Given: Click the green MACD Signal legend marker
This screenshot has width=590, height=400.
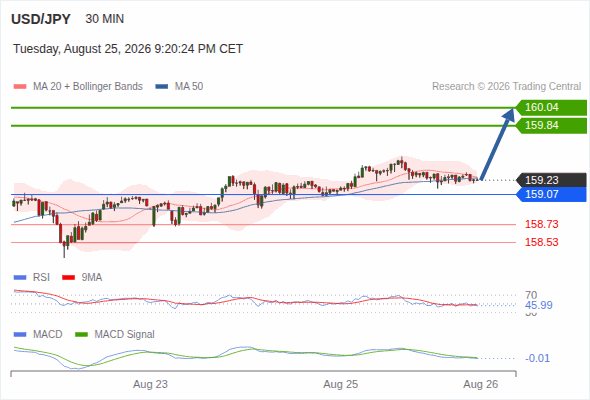Looking at the screenshot, I should (81, 335).
